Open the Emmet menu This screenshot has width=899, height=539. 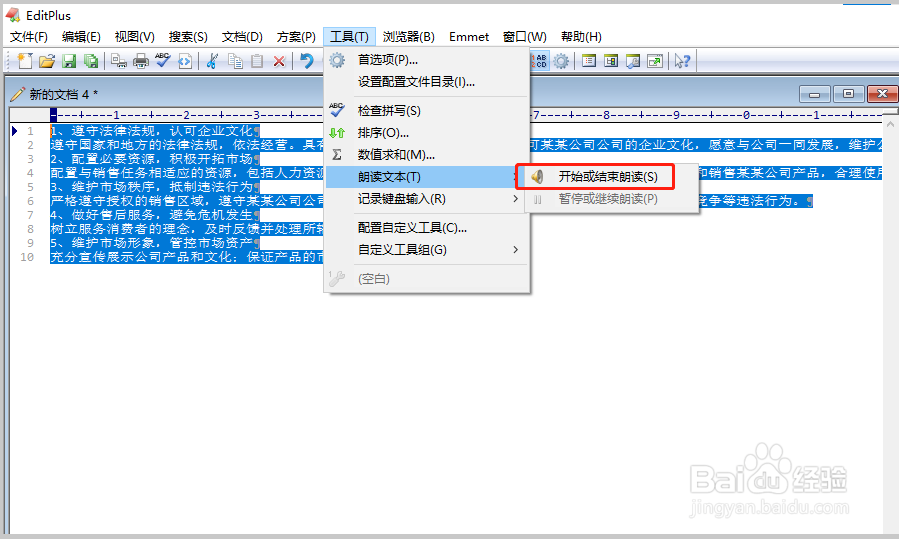pyautogui.click(x=469, y=37)
